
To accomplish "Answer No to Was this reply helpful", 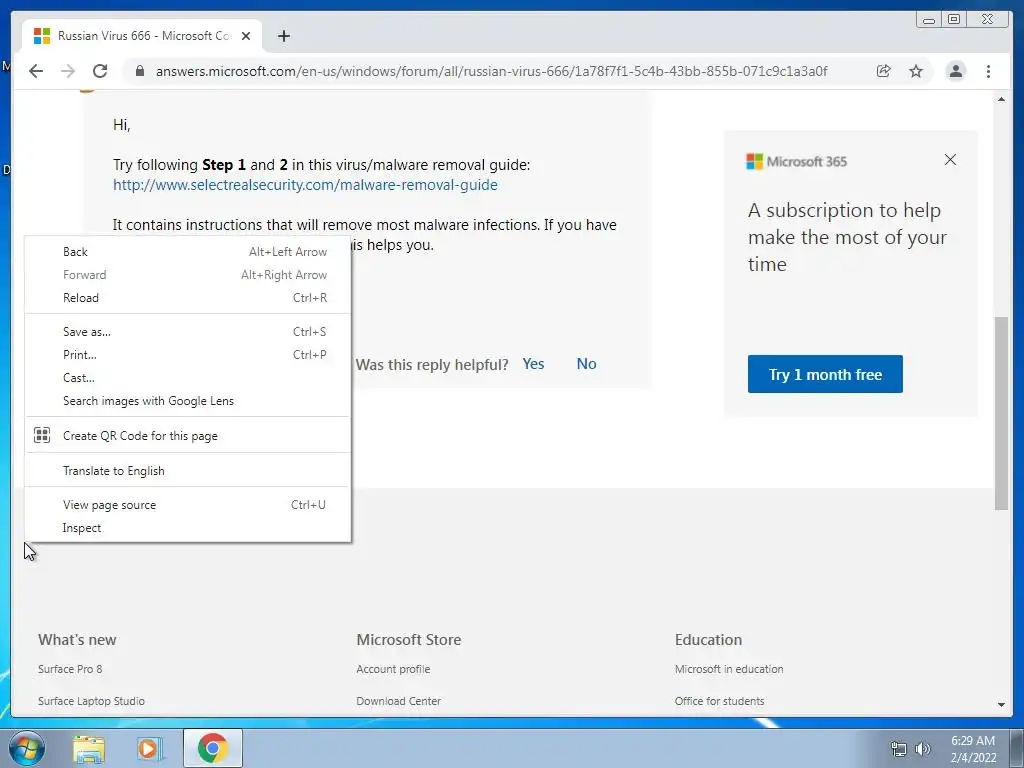I will (x=586, y=364).
